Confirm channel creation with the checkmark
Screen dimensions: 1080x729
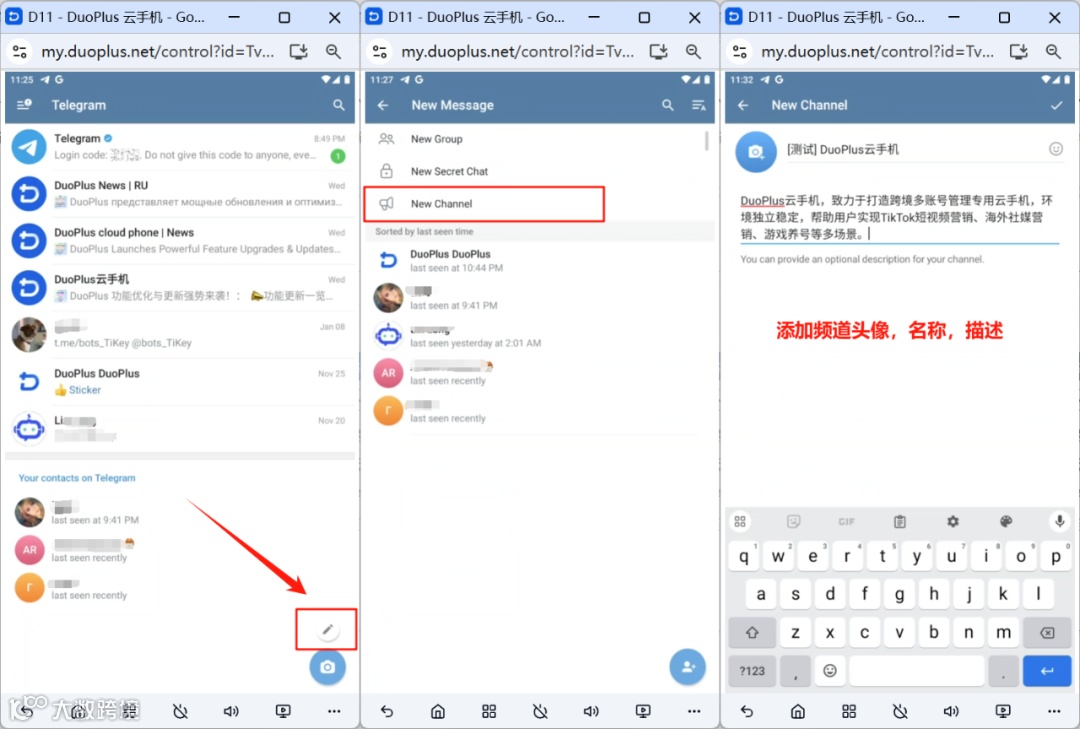1056,105
